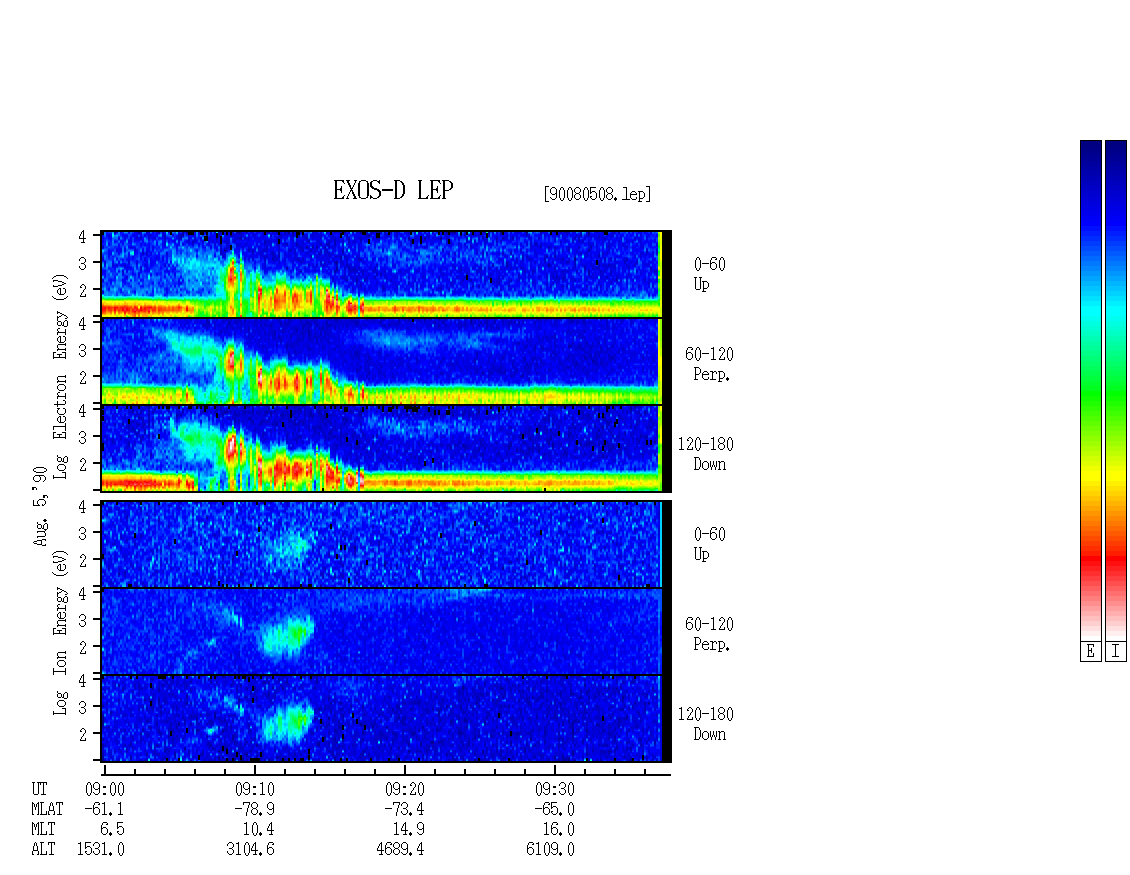Click the ALT row label
This screenshot has height=875, width=1130.
tap(43, 850)
